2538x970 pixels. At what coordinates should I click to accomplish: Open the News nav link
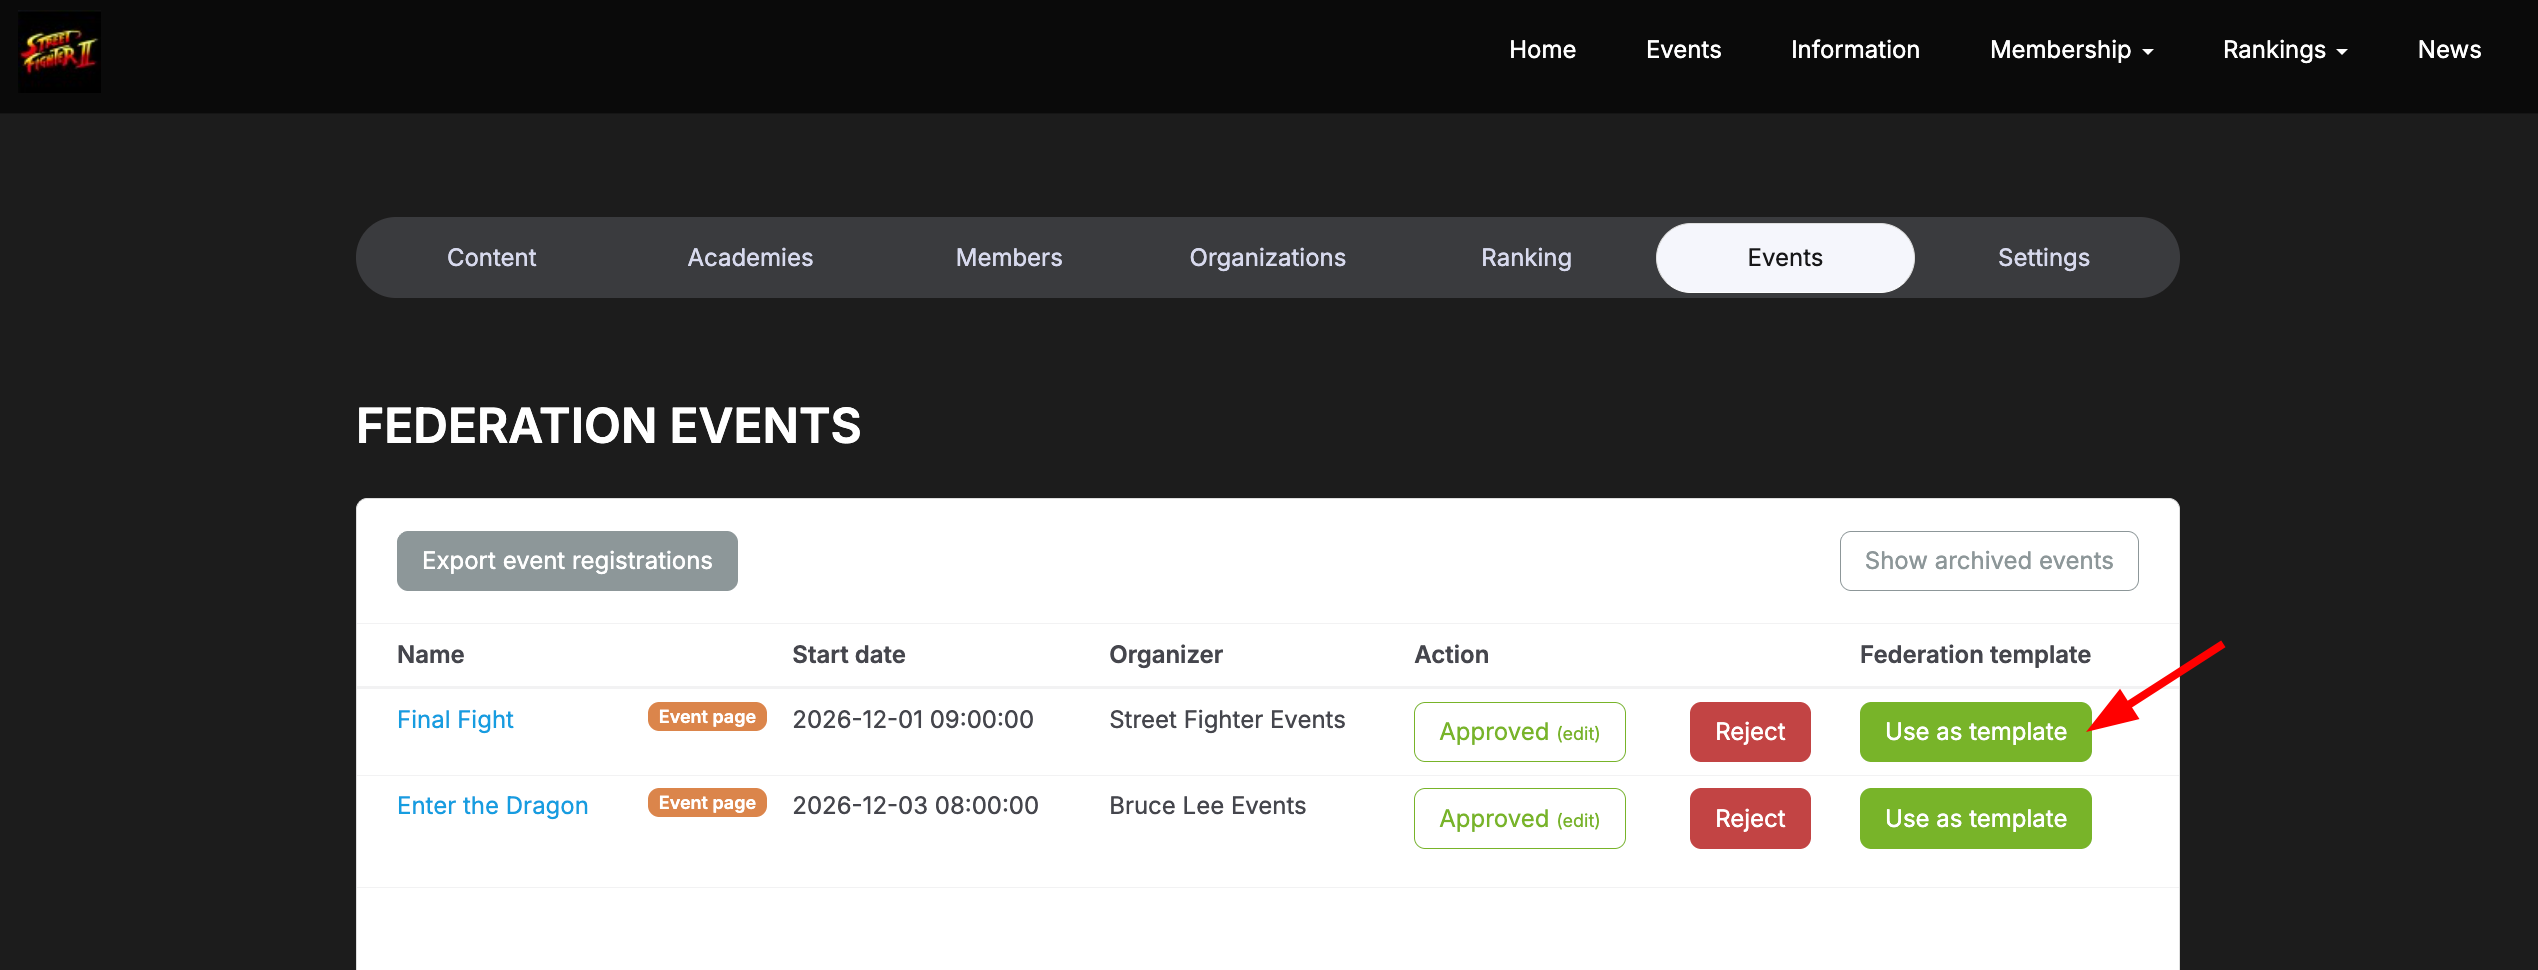[x=2449, y=50]
